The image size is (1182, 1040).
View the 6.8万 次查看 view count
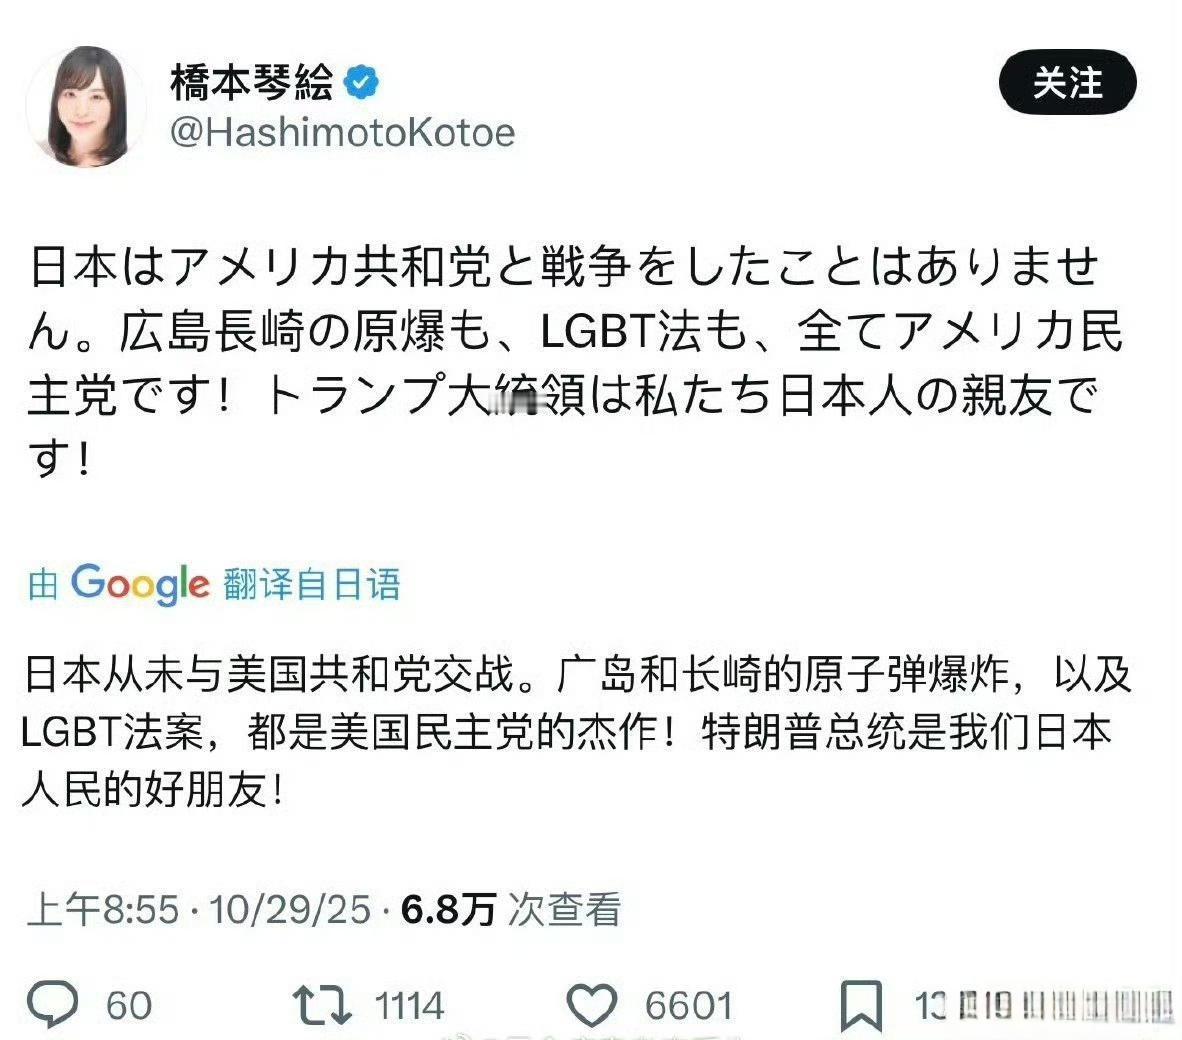click(511, 910)
